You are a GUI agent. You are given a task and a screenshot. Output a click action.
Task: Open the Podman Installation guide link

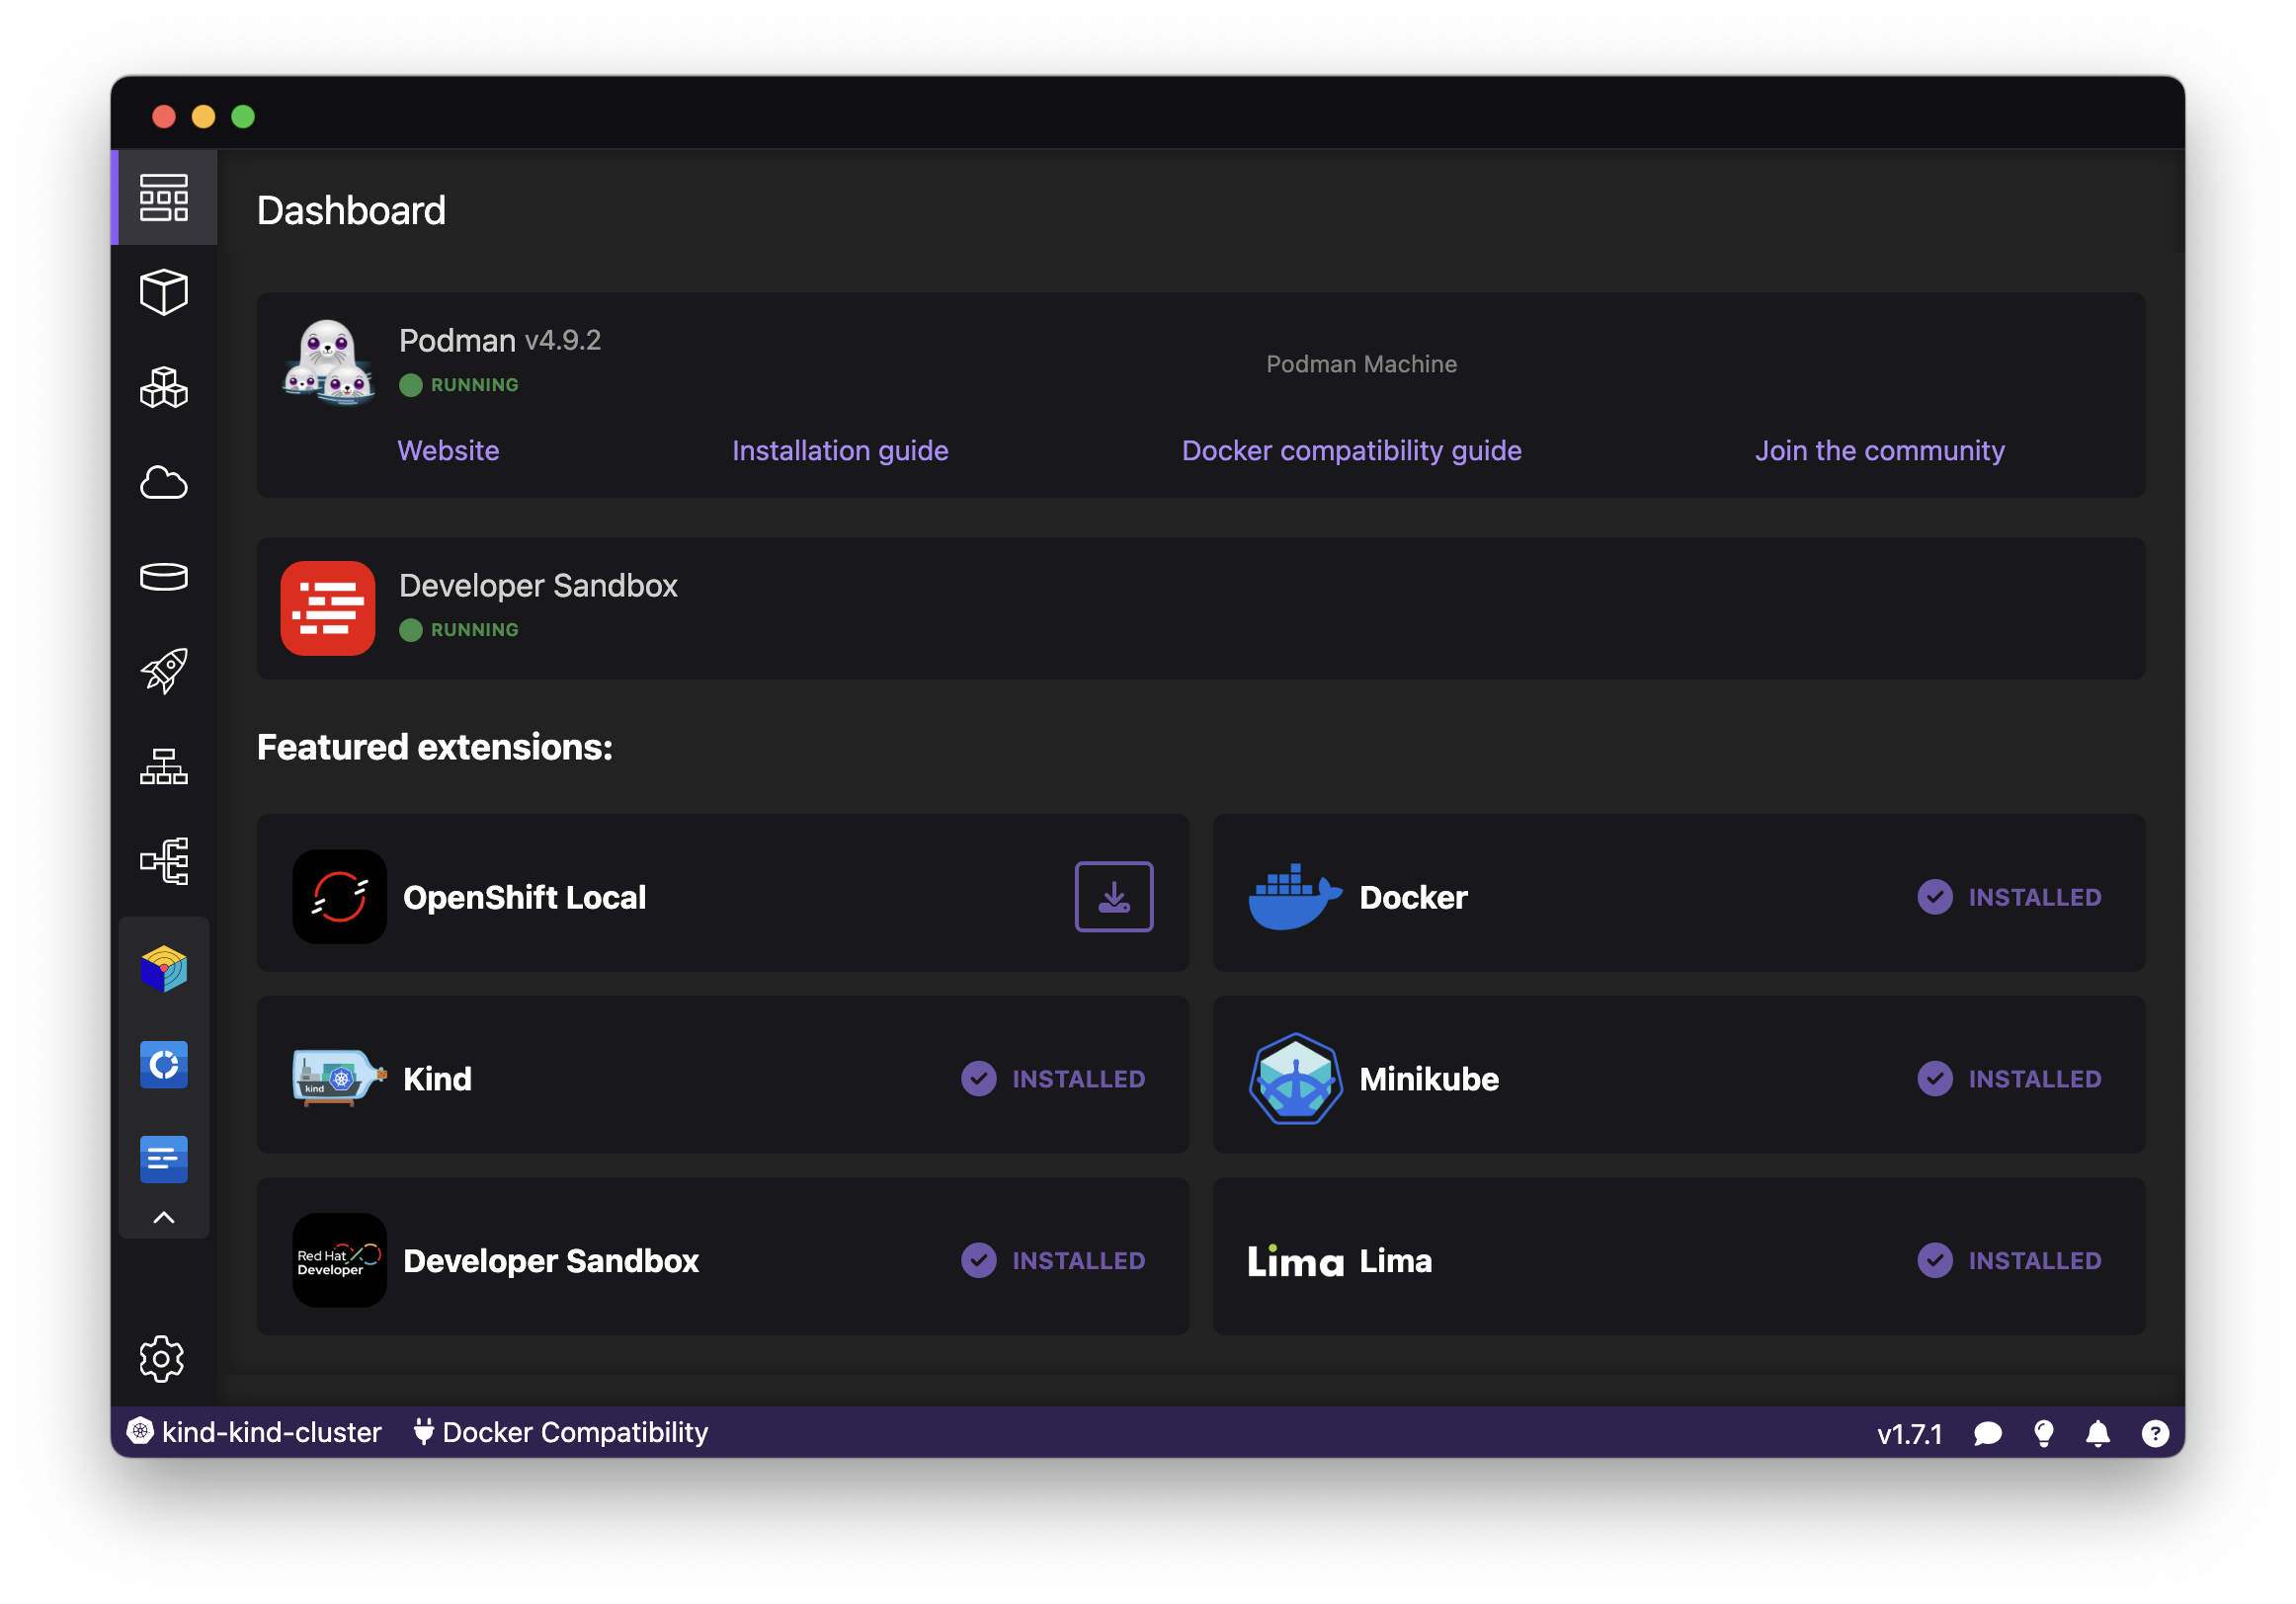coord(840,450)
